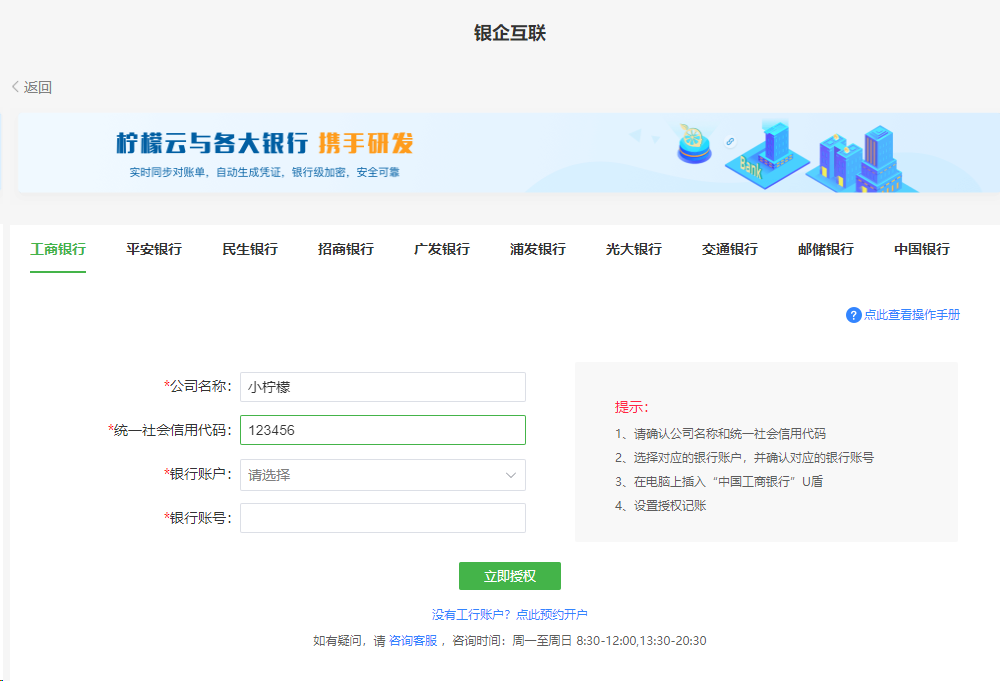1000x681 pixels.
Task: Click the dropdown chevron next to 请选择
Action: click(x=512, y=474)
